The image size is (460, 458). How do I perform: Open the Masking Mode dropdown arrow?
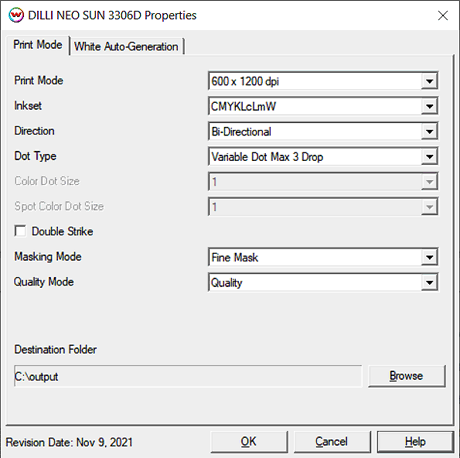pyautogui.click(x=429, y=257)
